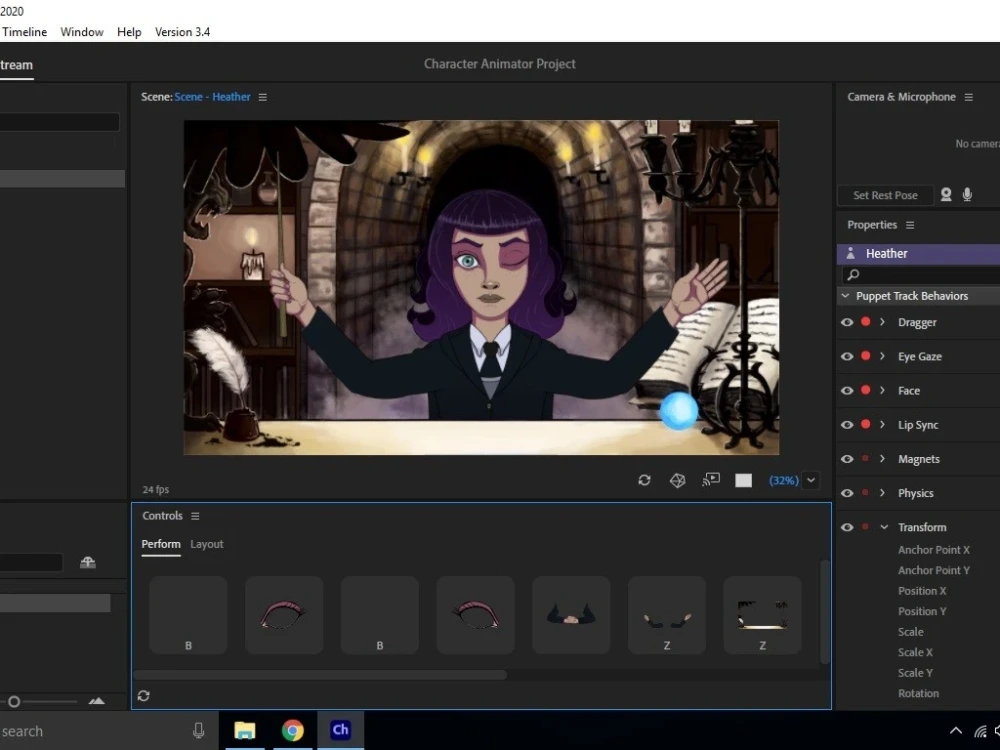Expand the Eye Gaze behavior
Screen dimensions: 1000x750
[883, 357]
